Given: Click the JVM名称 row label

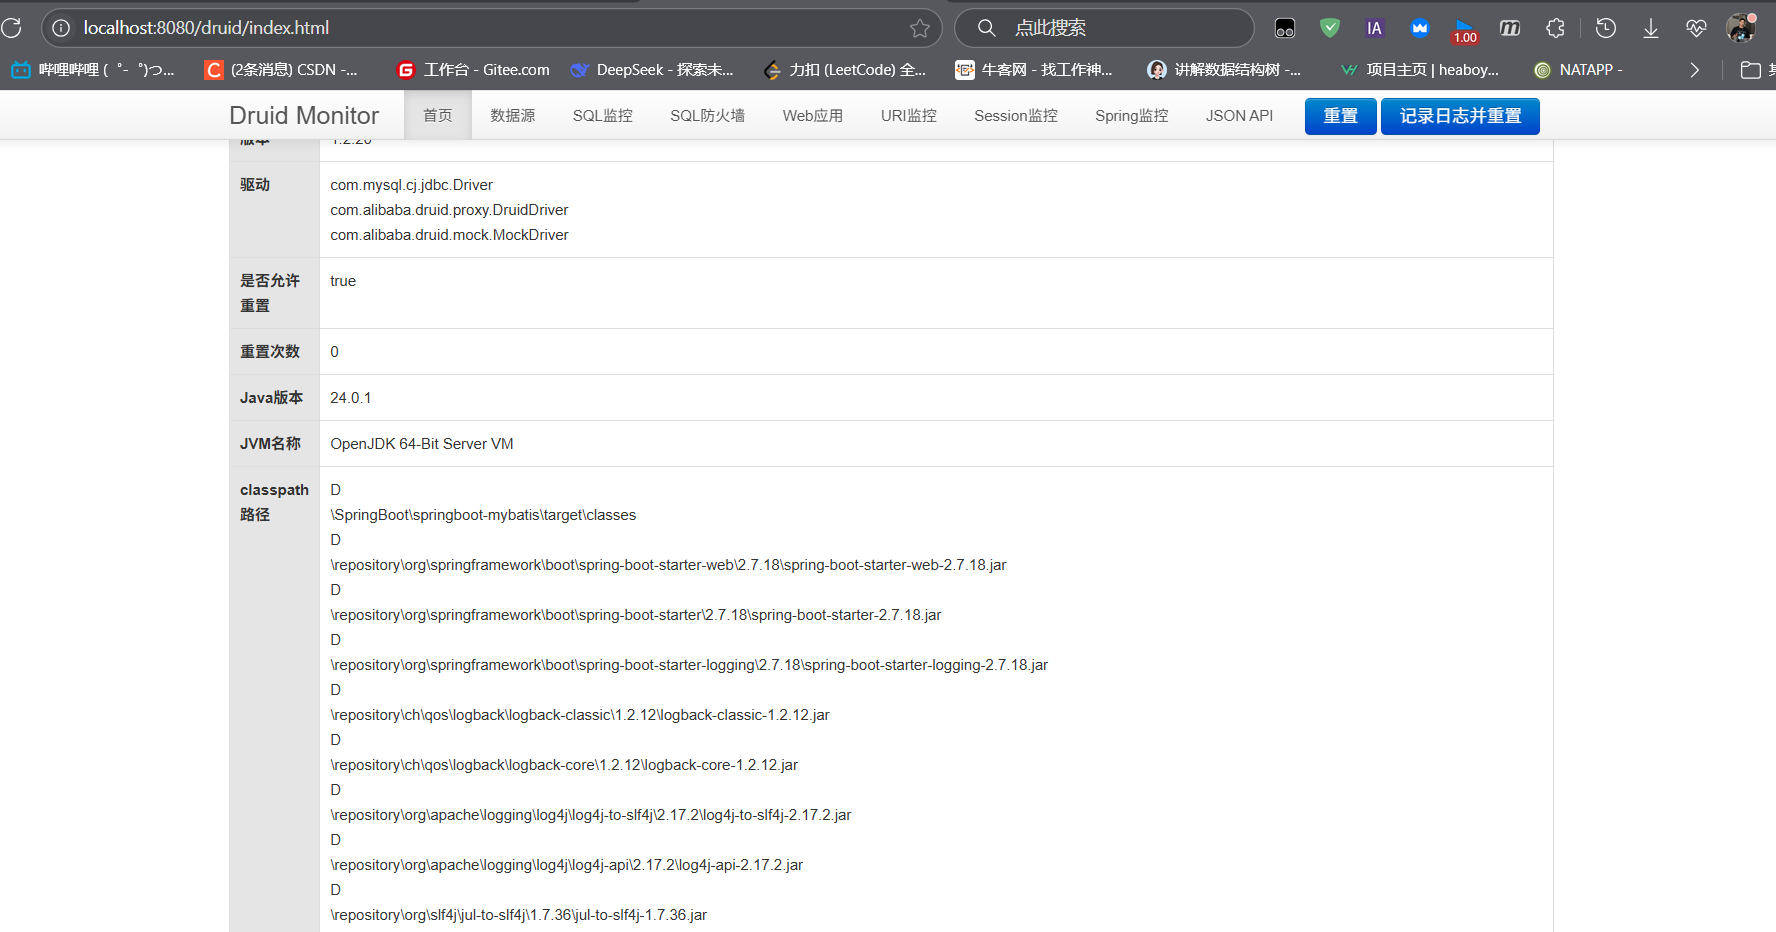Looking at the screenshot, I should click(x=270, y=444).
